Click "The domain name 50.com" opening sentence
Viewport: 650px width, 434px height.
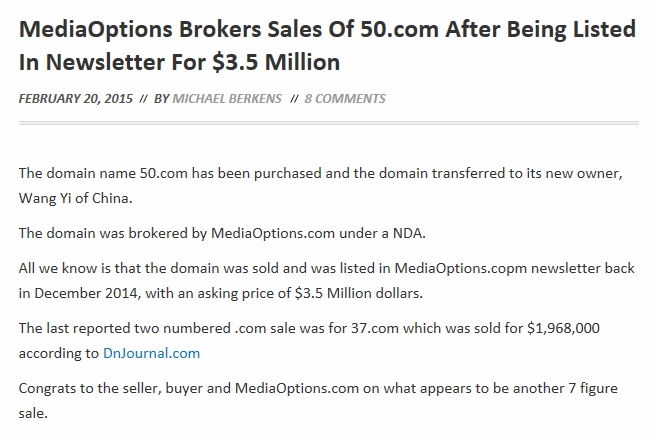click(x=102, y=173)
